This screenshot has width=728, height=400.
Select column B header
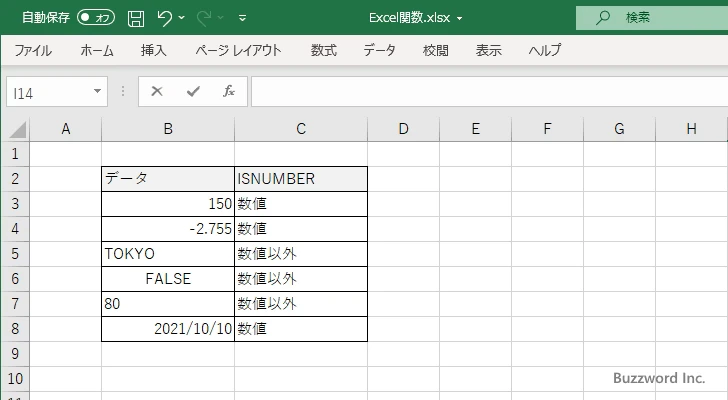168,129
